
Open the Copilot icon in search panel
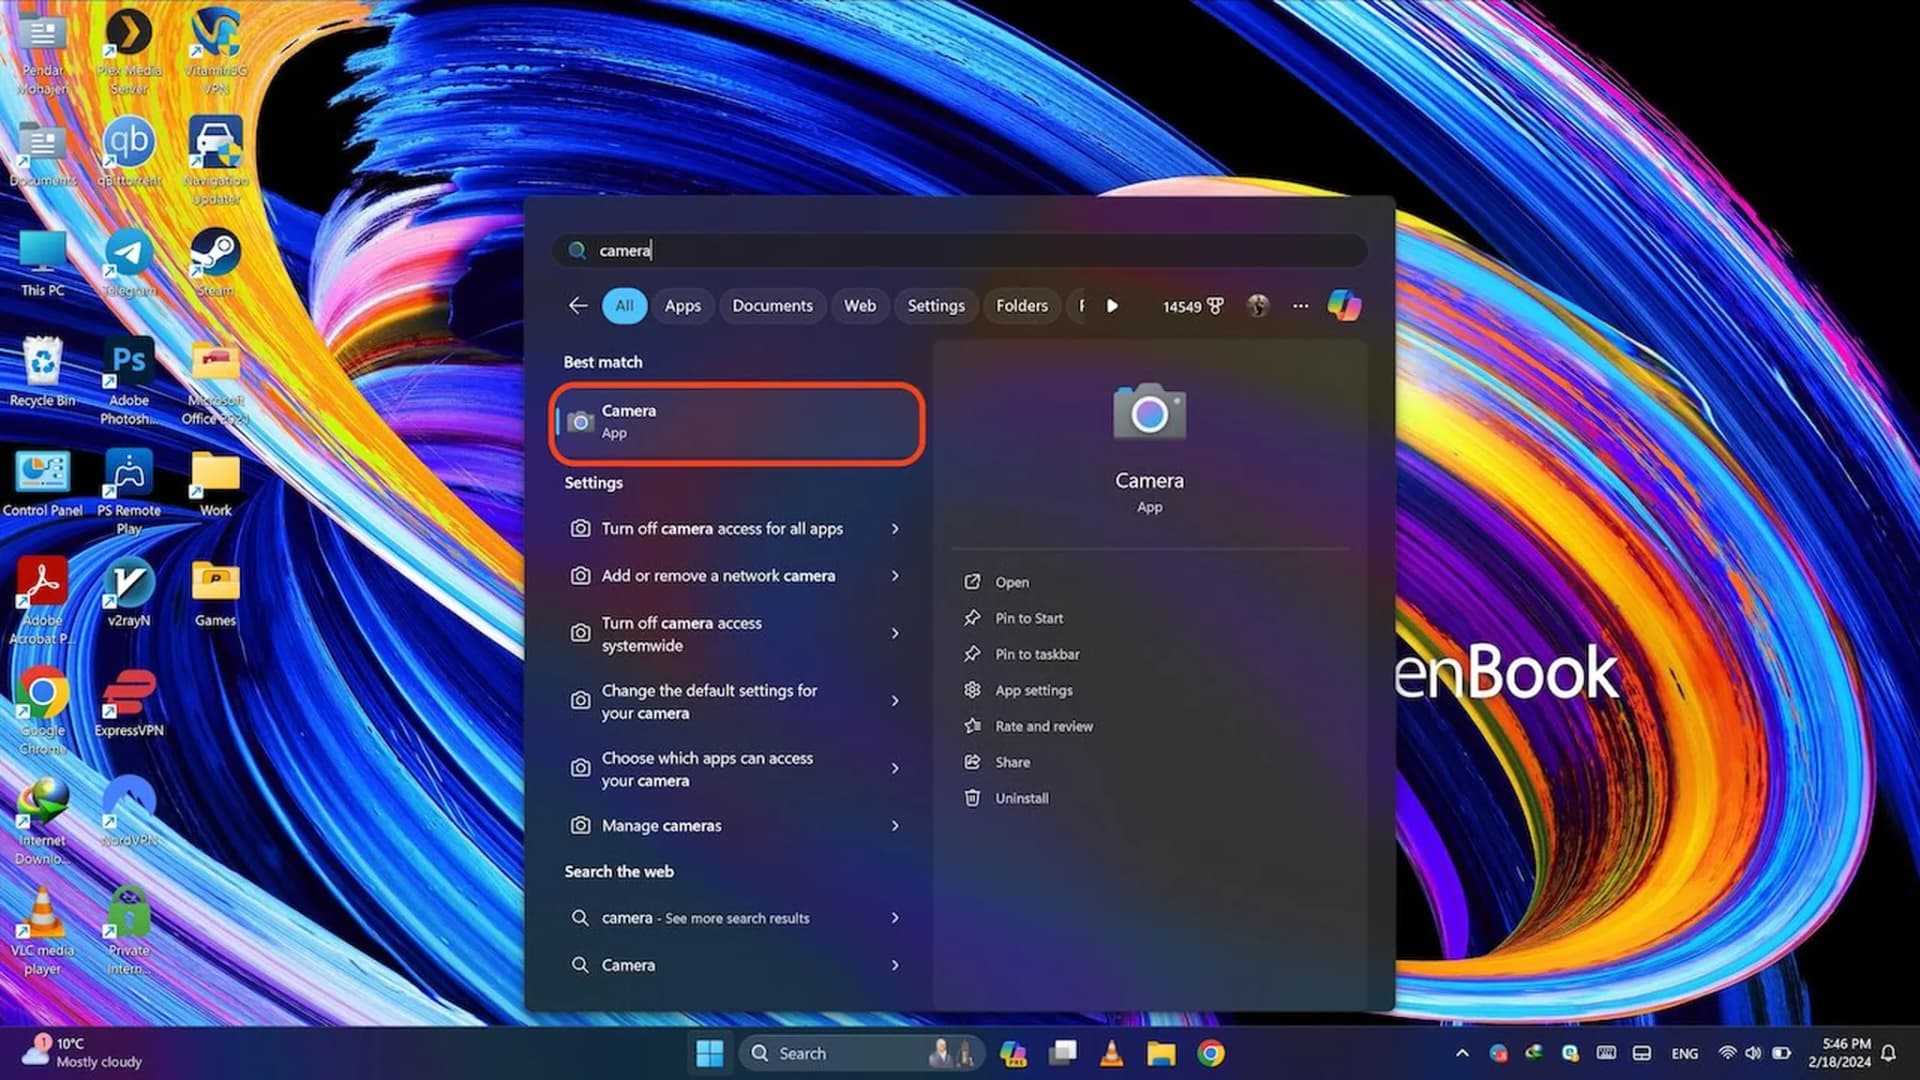(1343, 305)
